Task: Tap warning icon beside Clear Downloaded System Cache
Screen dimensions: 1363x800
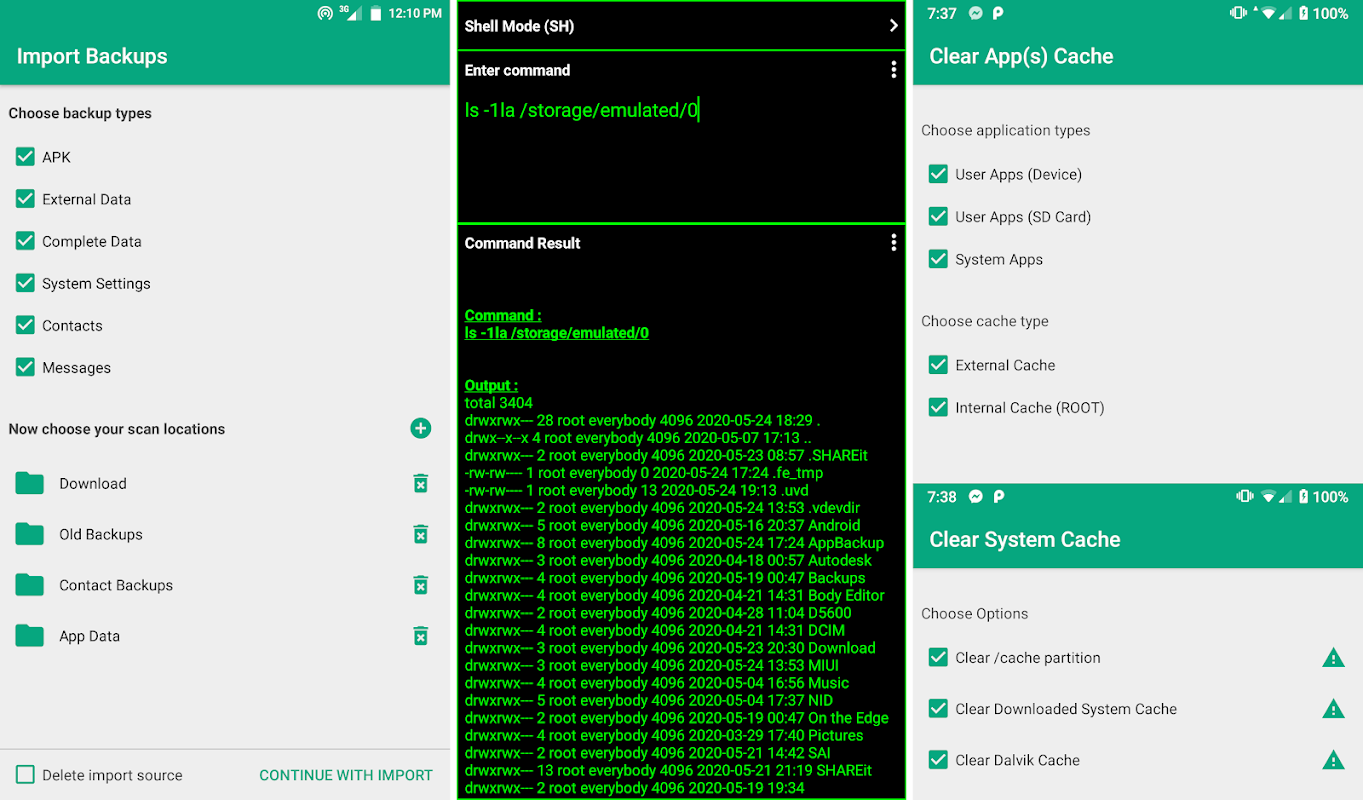Action: click(1333, 709)
